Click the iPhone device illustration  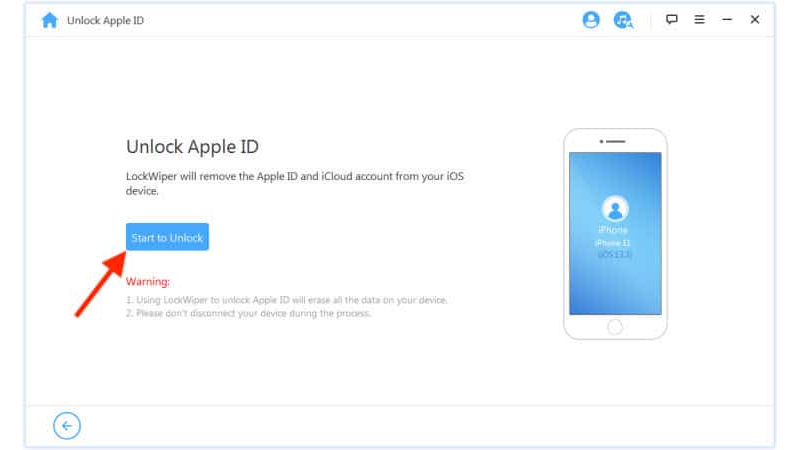pyautogui.click(x=615, y=234)
